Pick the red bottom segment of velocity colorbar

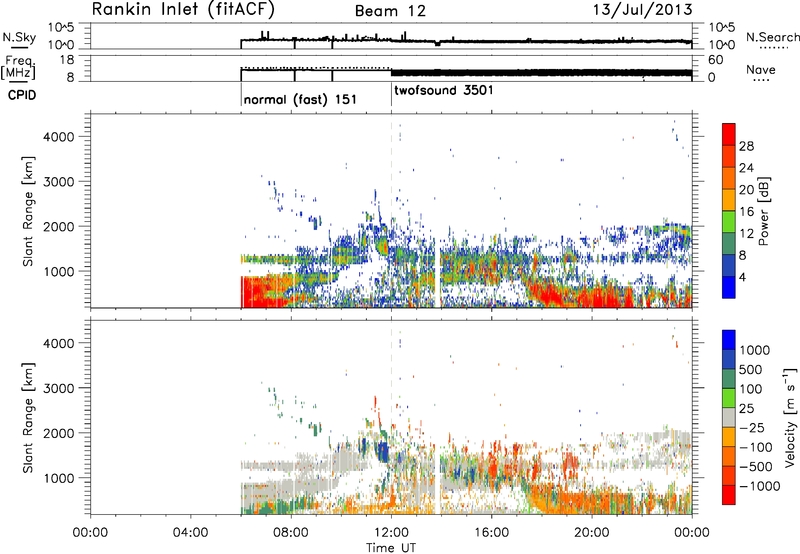point(729,495)
